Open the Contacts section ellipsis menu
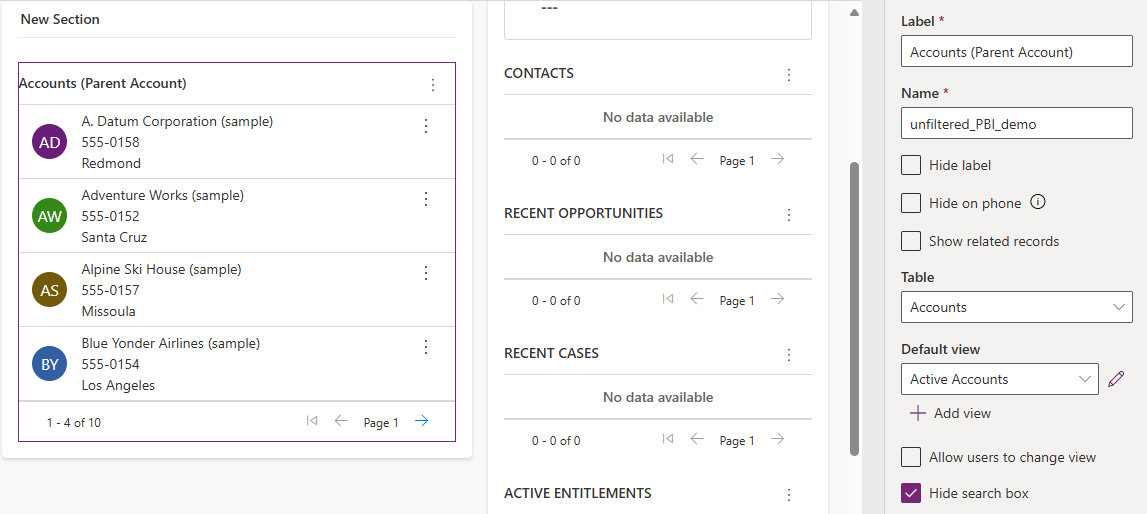1147x514 pixels. pos(789,75)
